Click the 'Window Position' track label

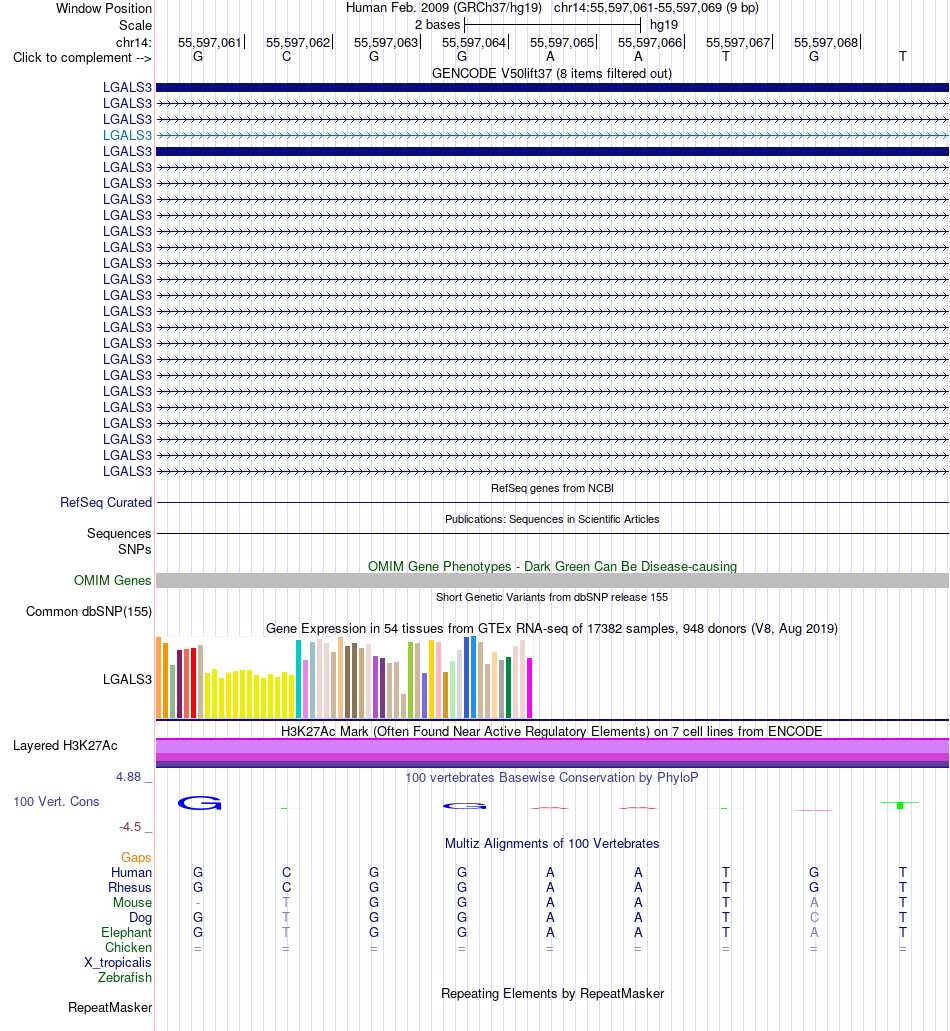104,9
